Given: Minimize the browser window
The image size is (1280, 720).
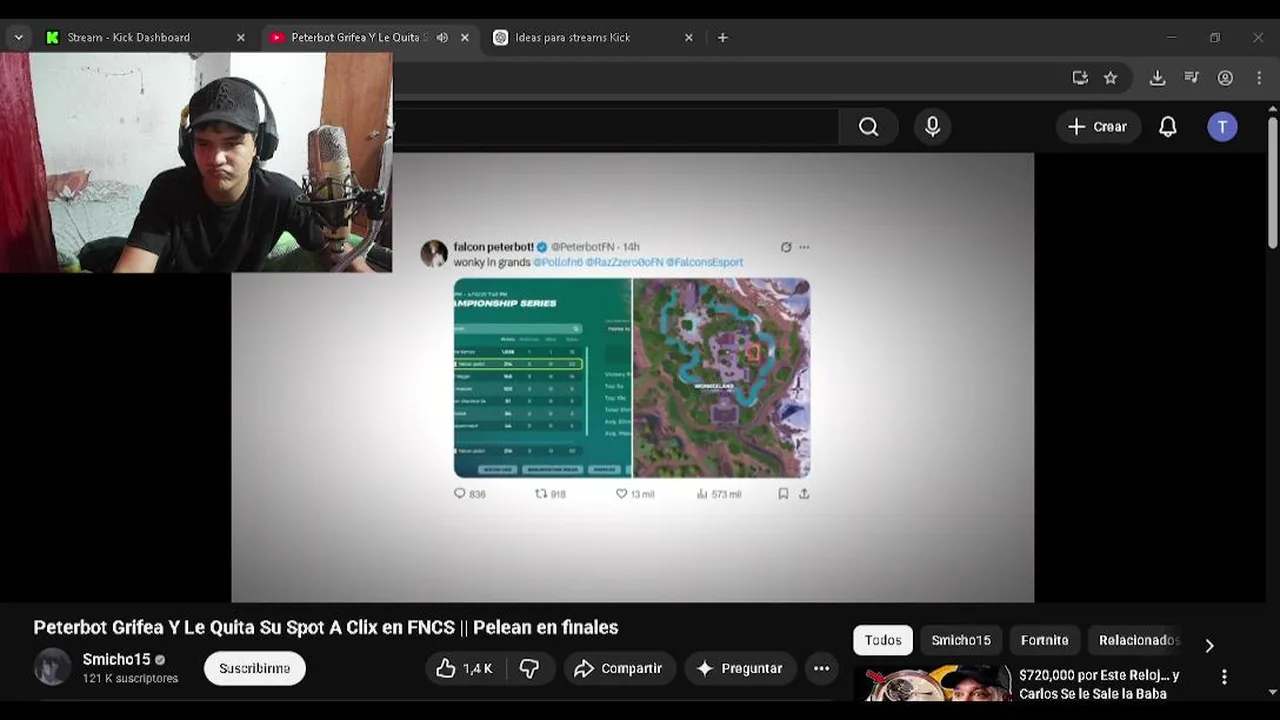Looking at the screenshot, I should (1171, 37).
